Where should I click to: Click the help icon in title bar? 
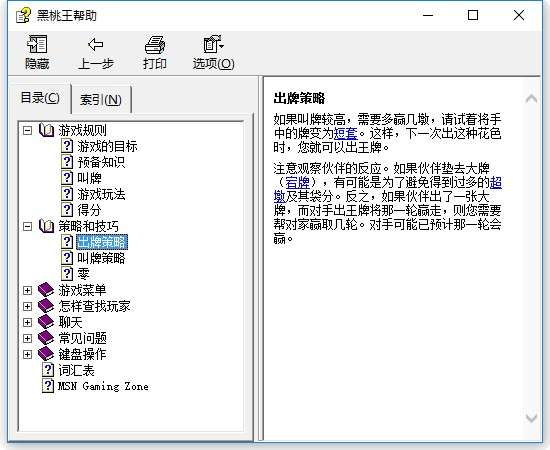pos(23,16)
